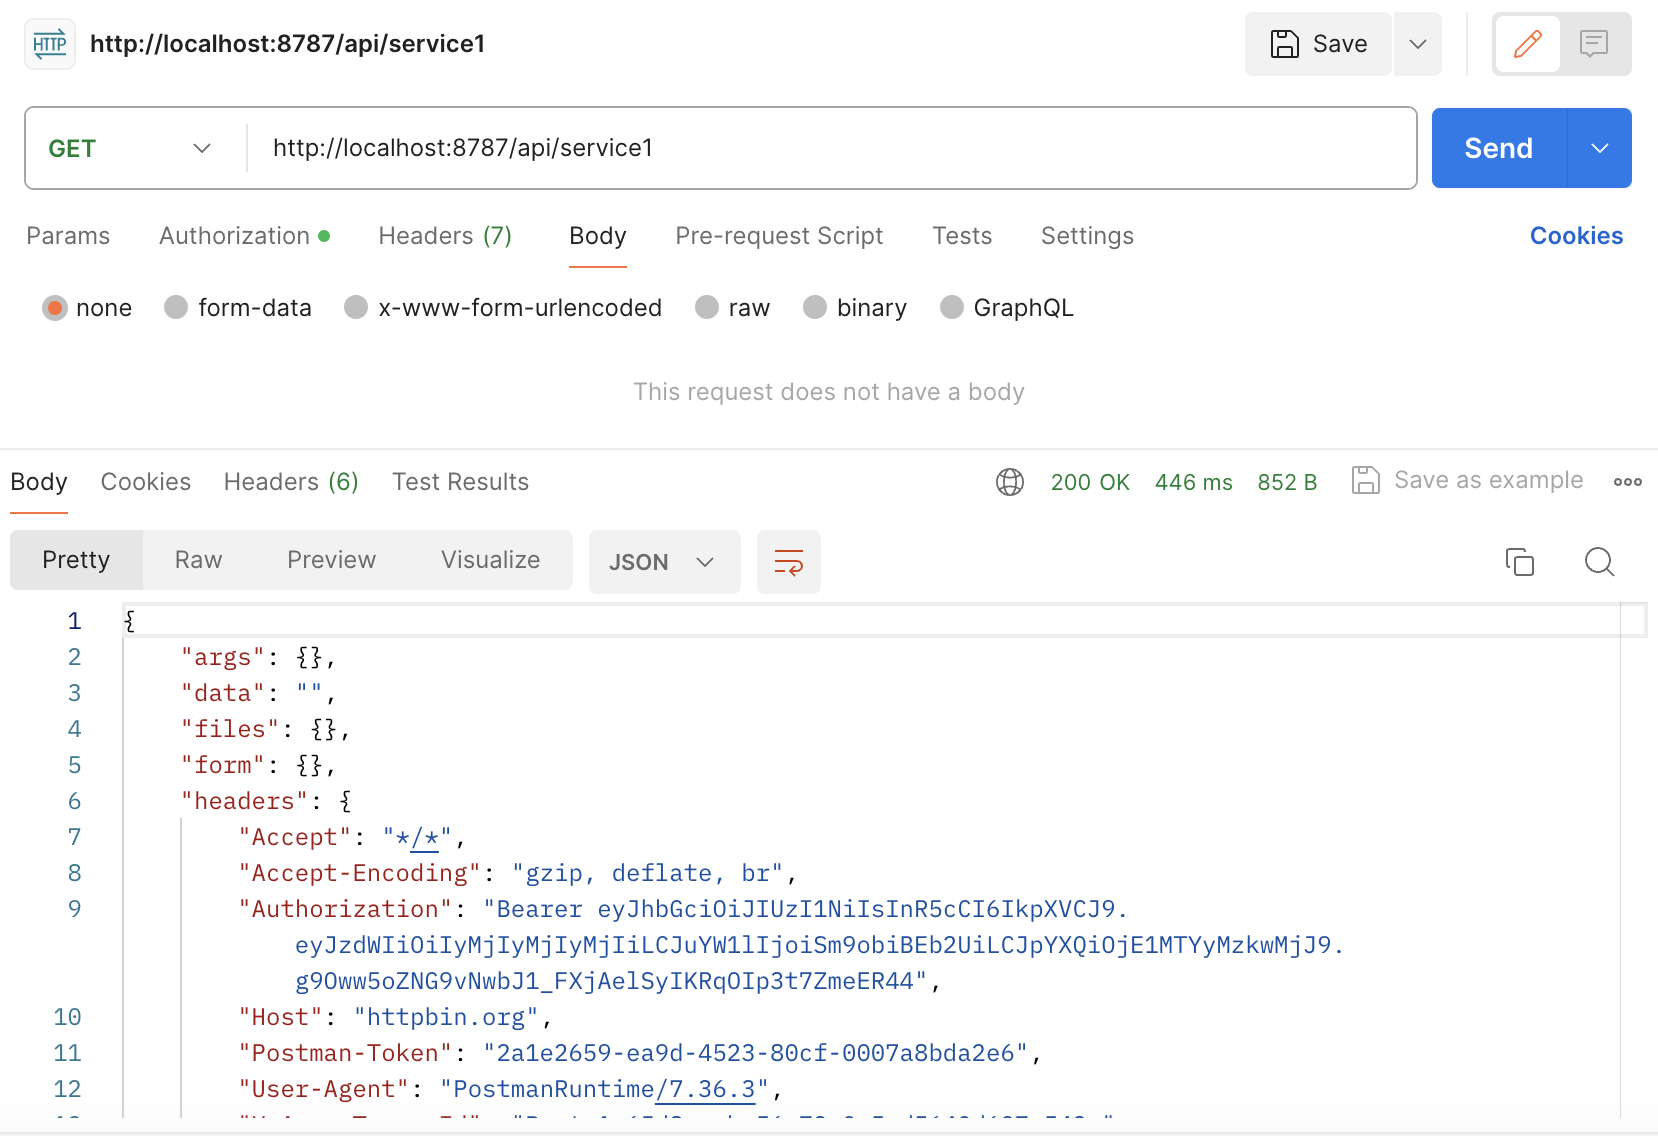
Task: Copy the response body using copy icon
Action: (x=1519, y=561)
